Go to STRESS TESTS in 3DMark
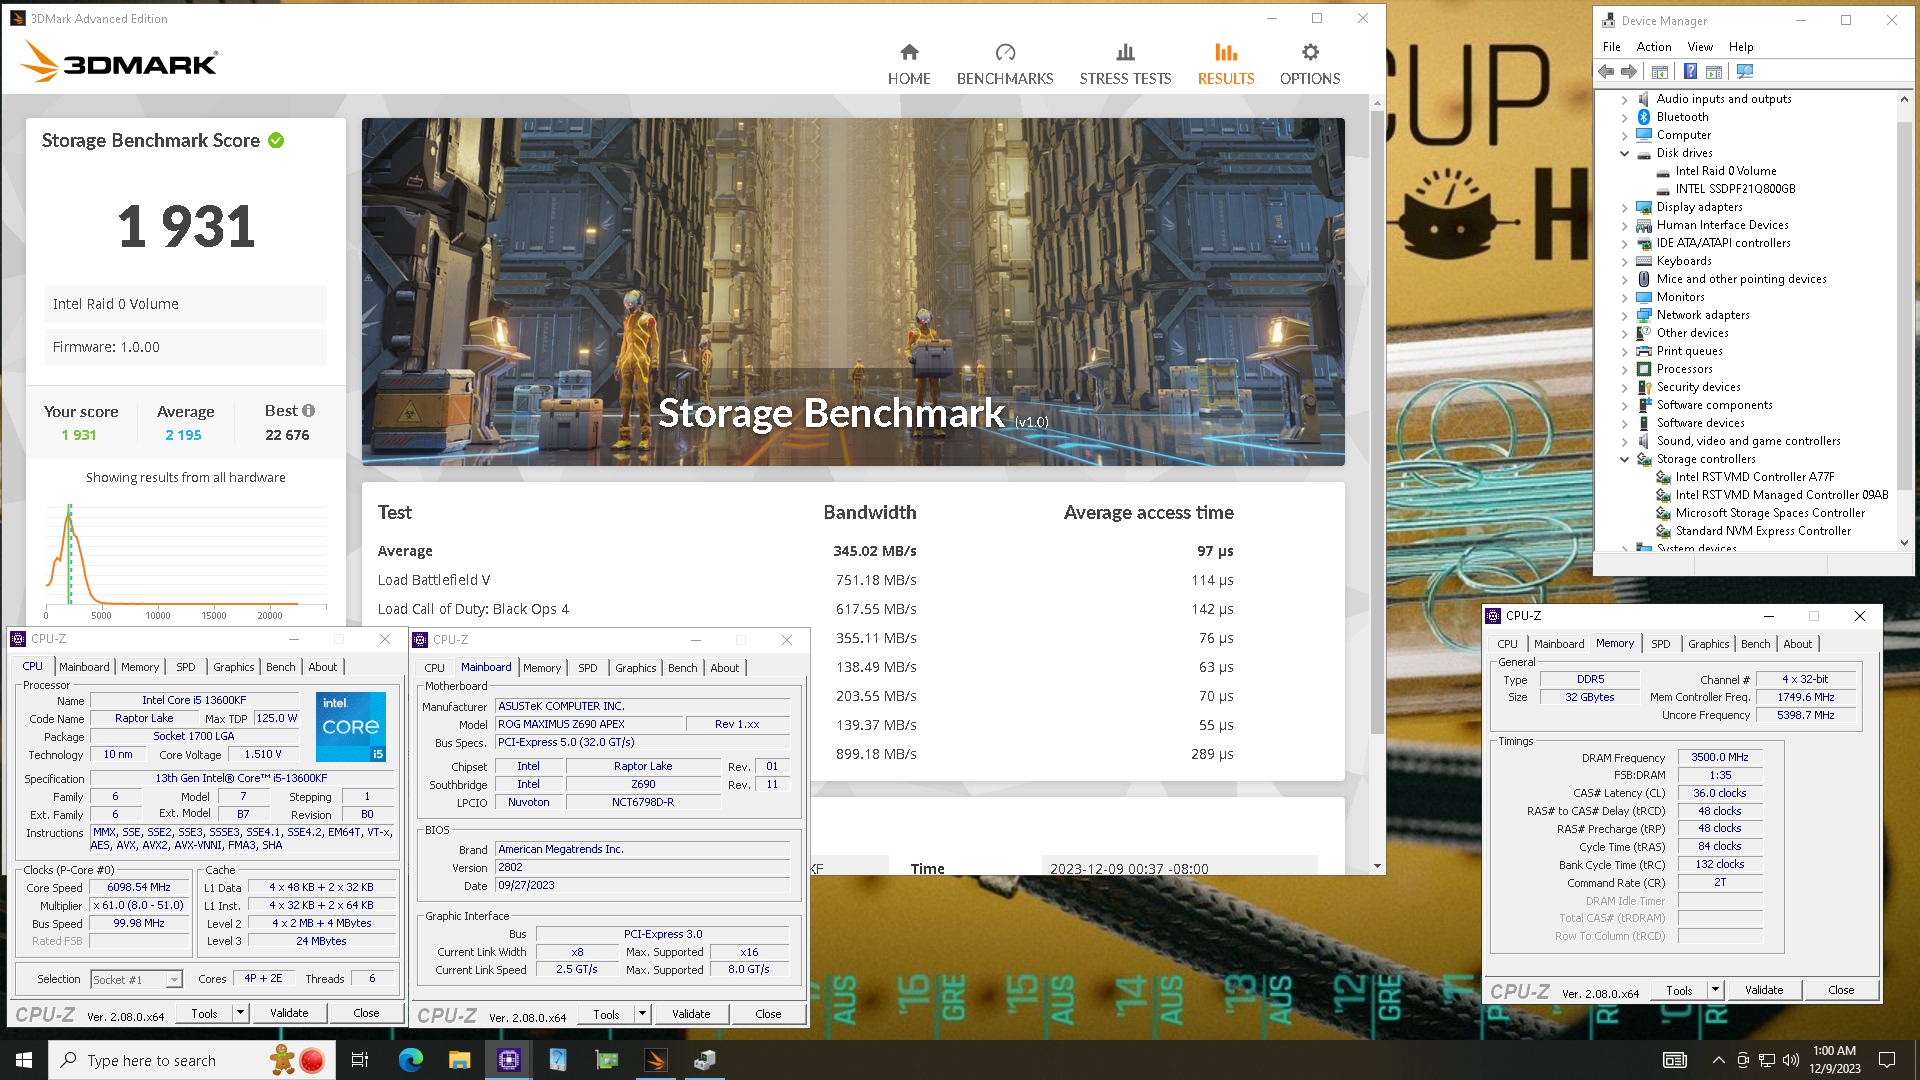 1125,65
